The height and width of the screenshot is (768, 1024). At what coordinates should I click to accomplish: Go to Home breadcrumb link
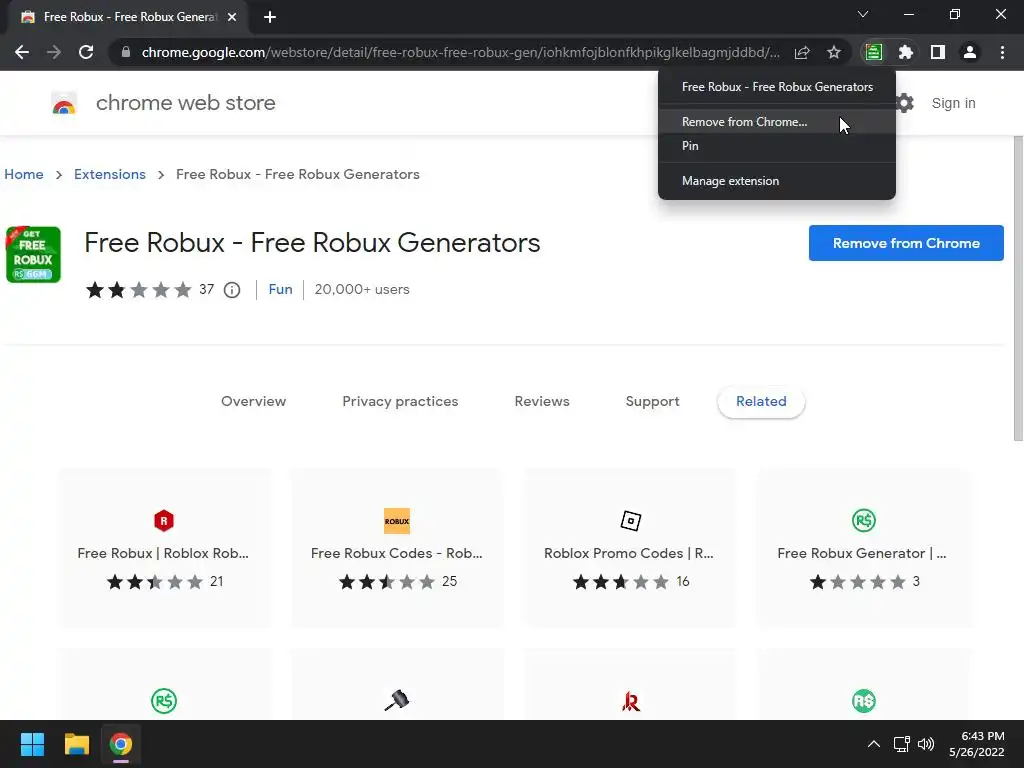coord(24,174)
